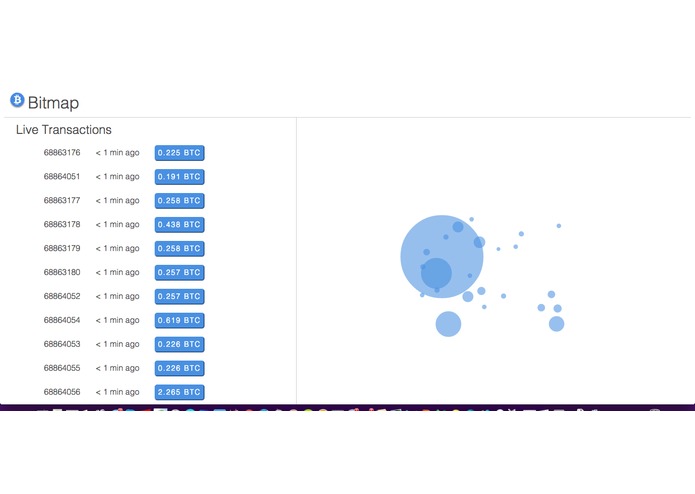Click the timestamp in row 68864056

coord(117,392)
